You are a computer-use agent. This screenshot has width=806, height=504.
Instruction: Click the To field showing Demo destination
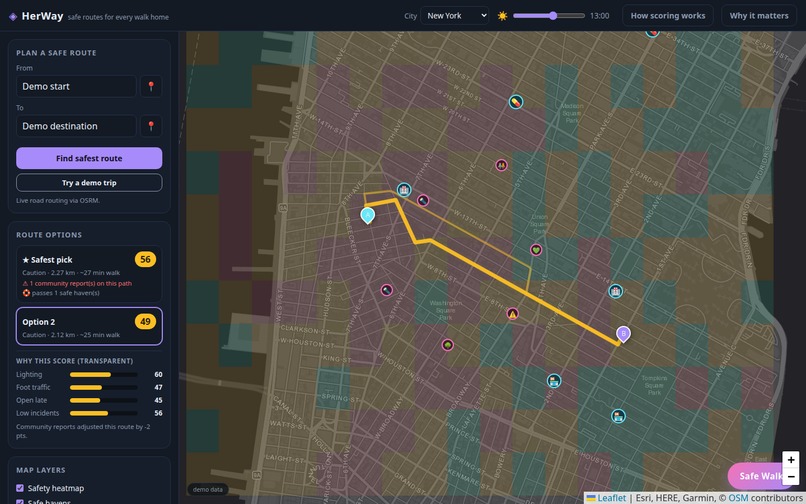pos(76,126)
